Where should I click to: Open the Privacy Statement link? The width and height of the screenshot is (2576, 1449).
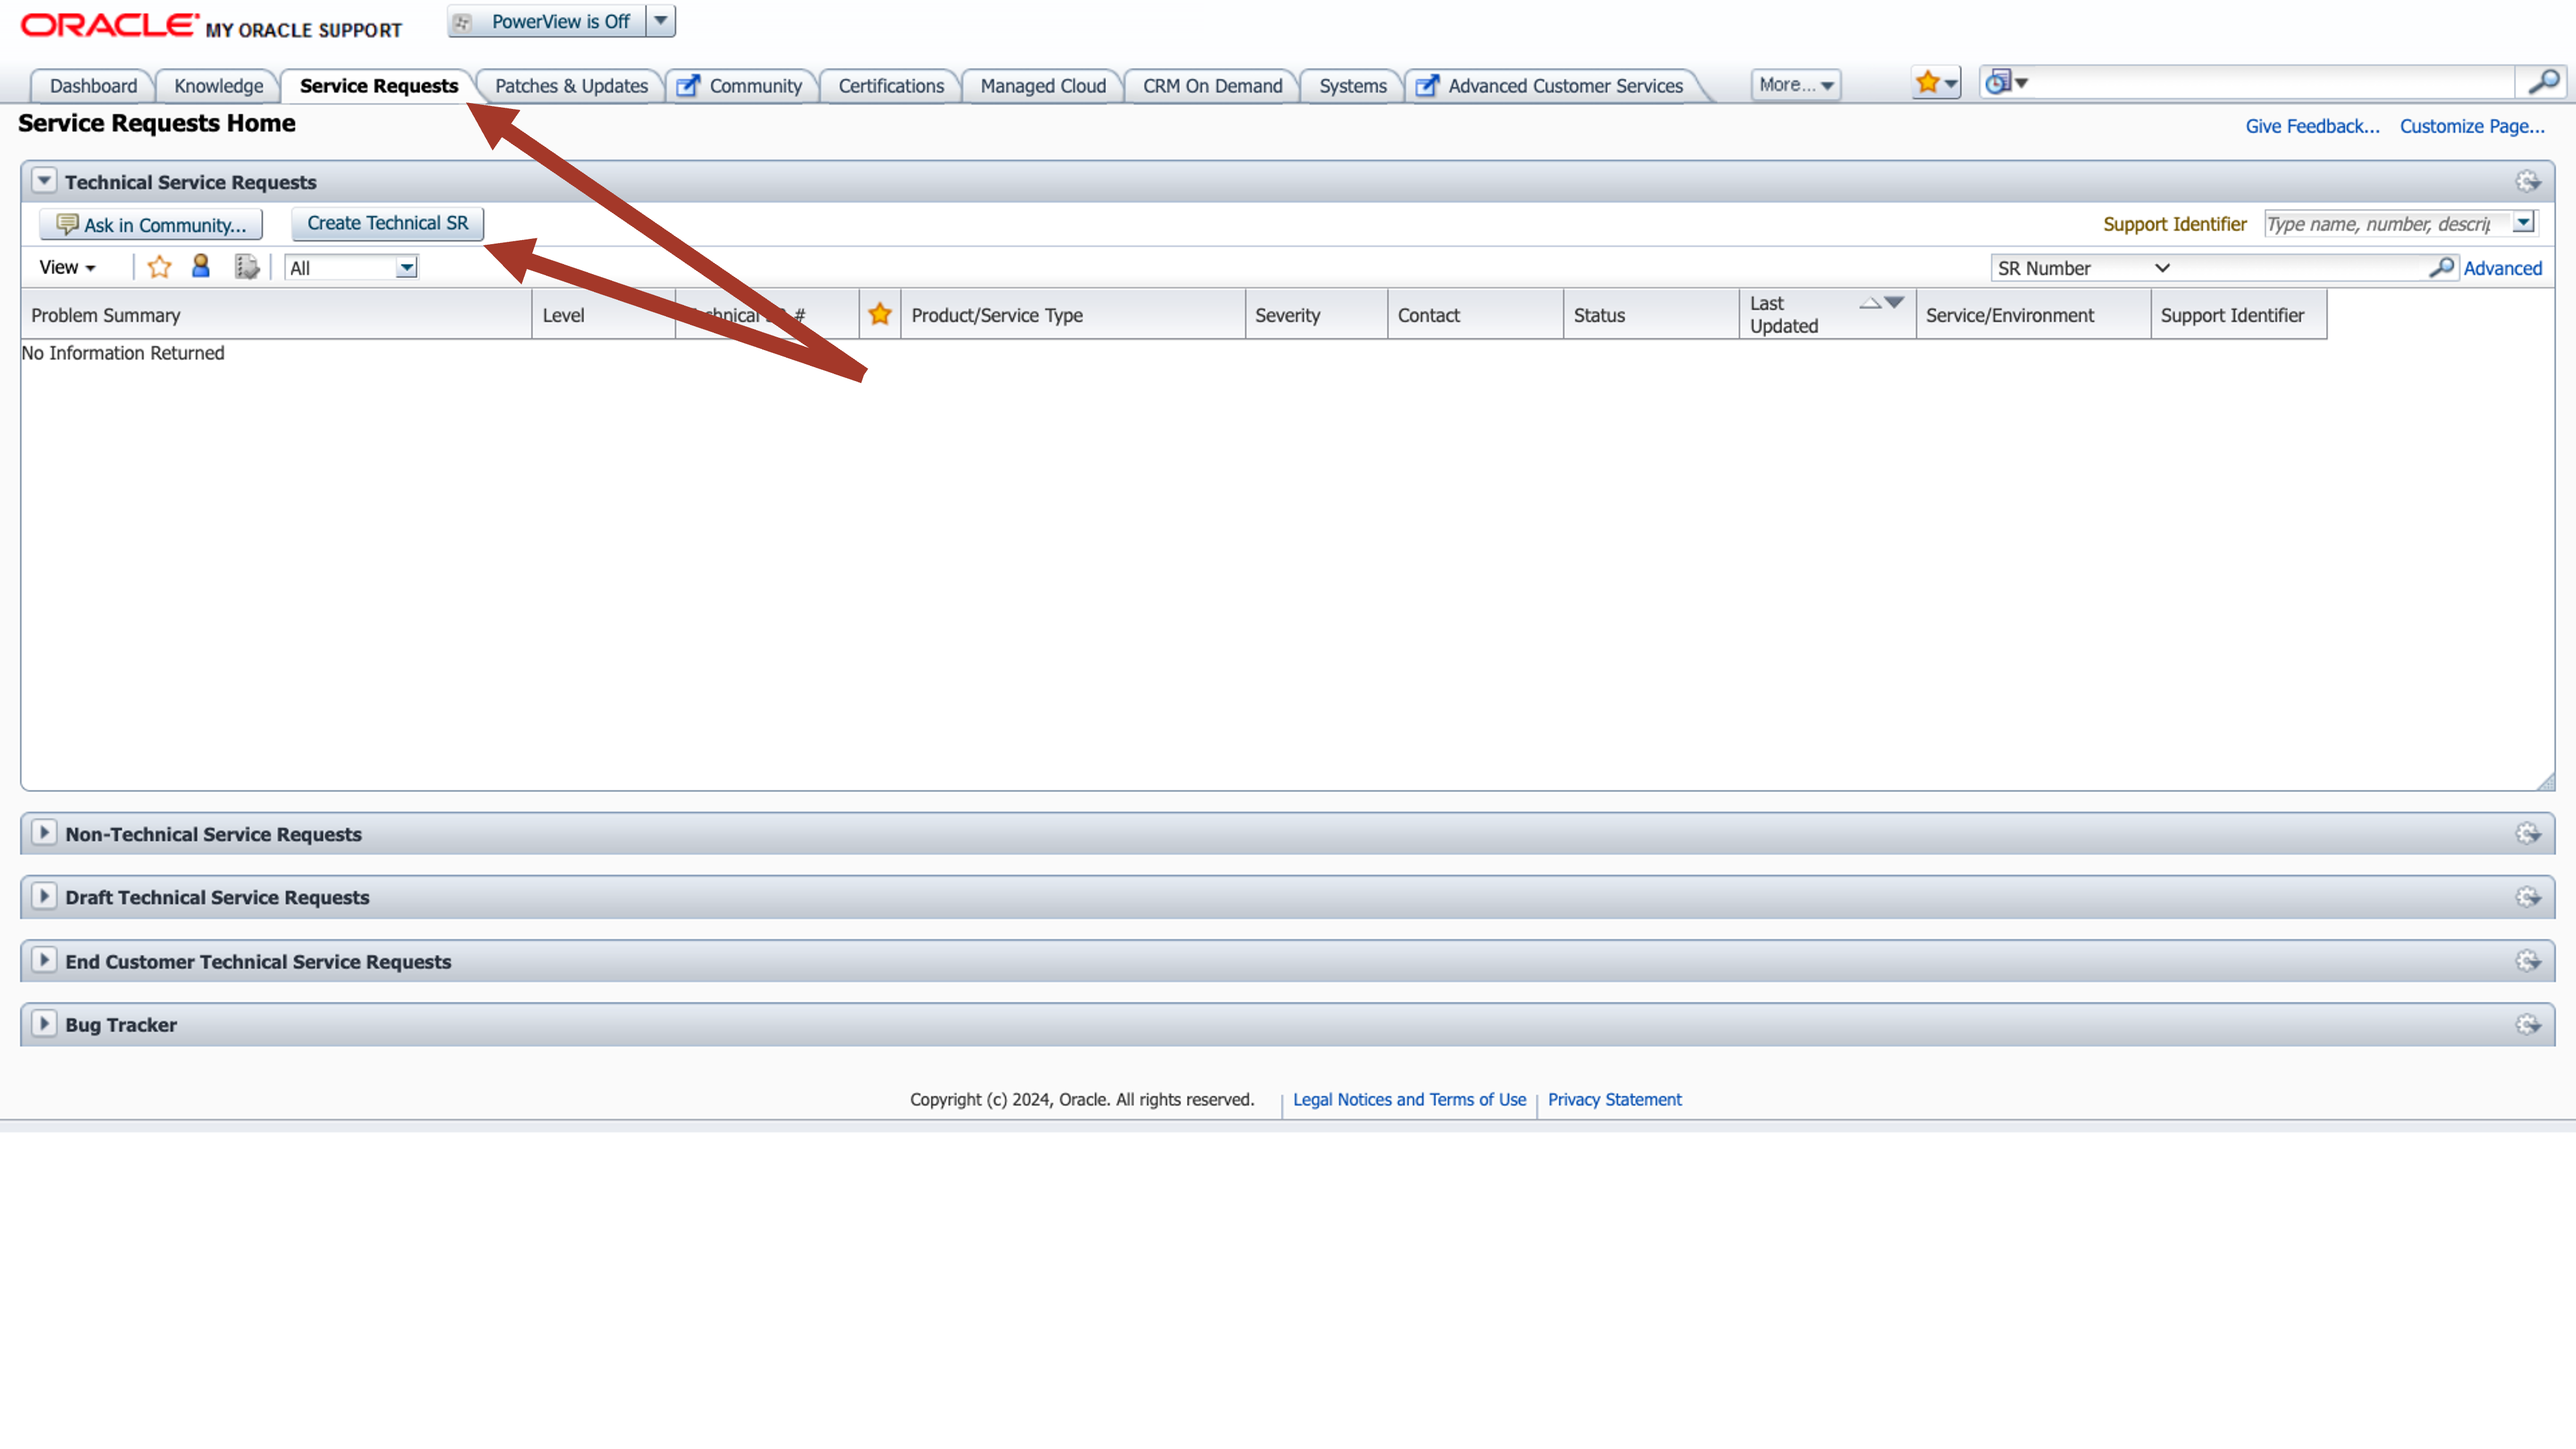[1613, 1099]
